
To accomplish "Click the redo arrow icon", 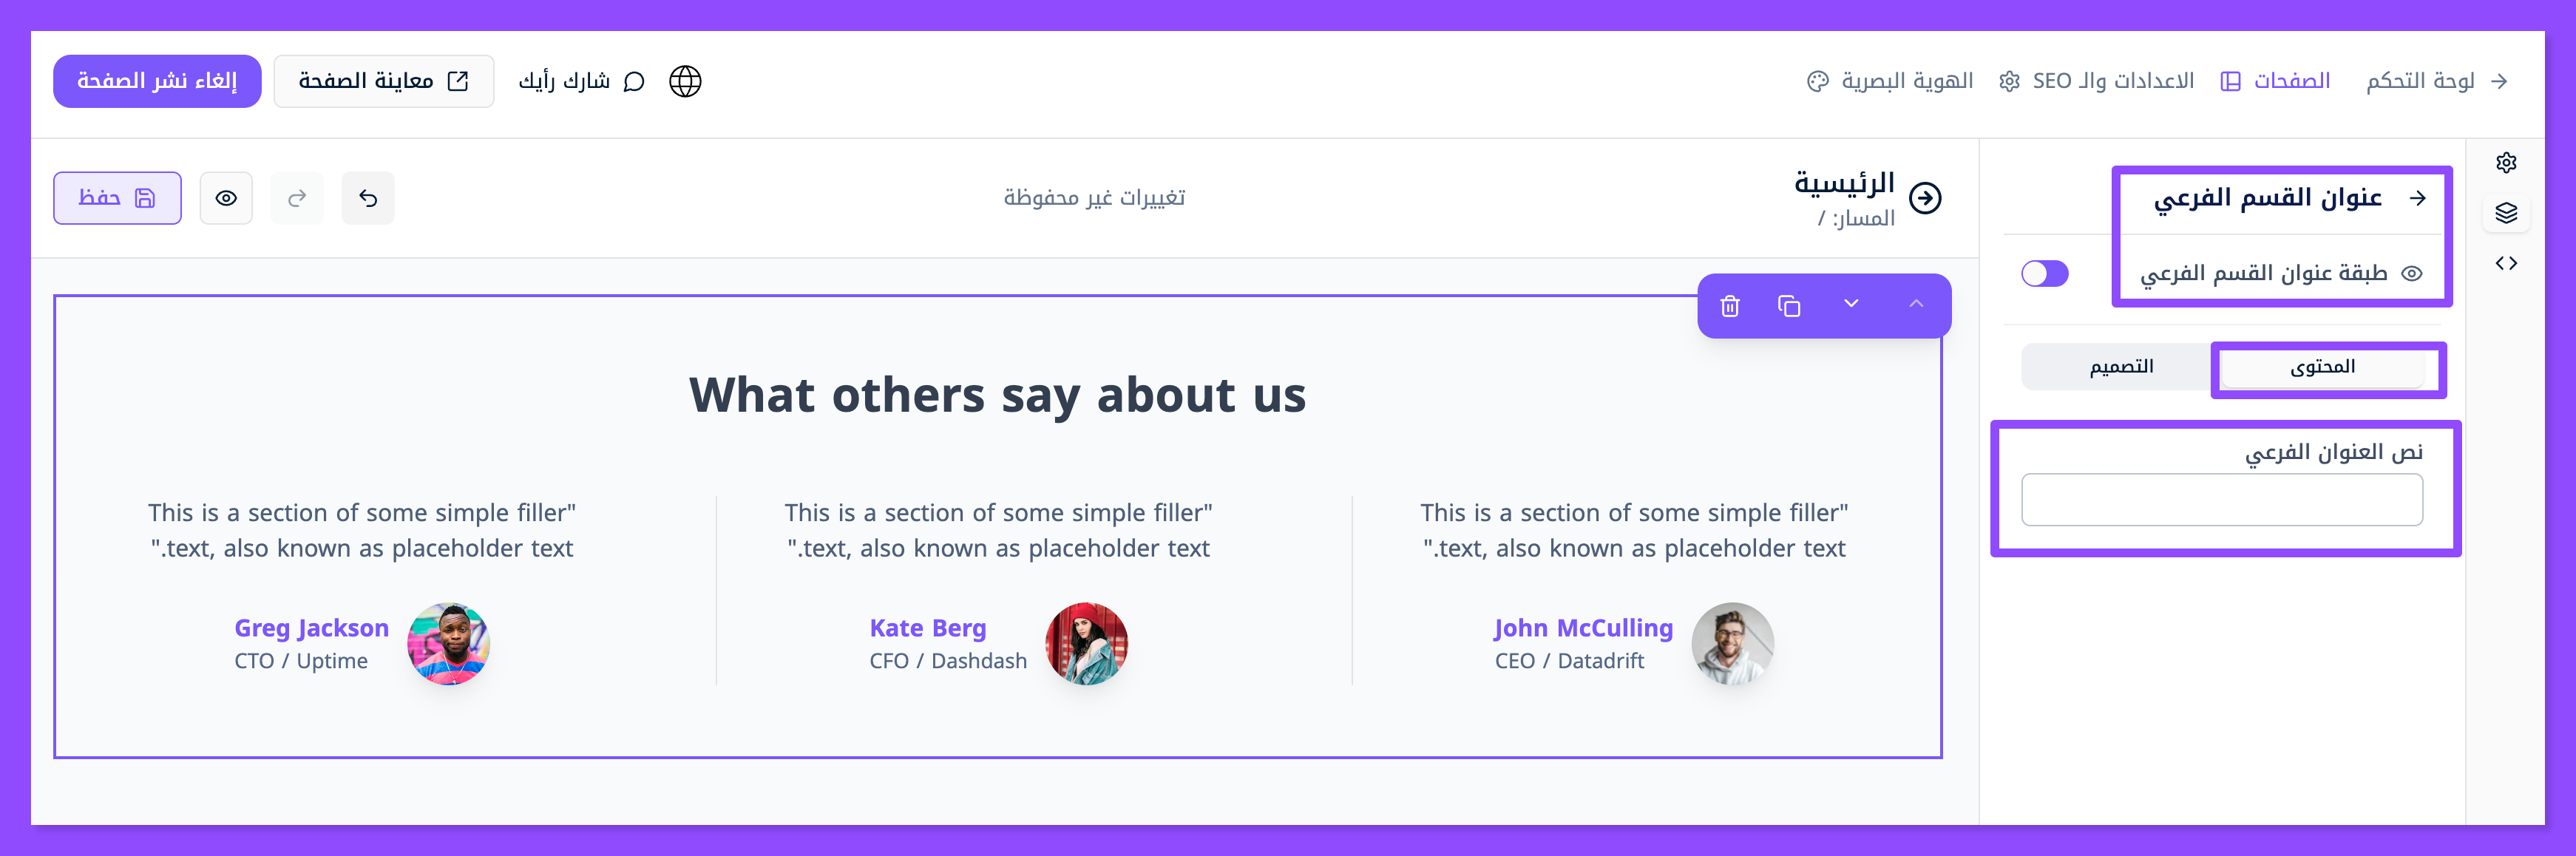I will [x=297, y=198].
